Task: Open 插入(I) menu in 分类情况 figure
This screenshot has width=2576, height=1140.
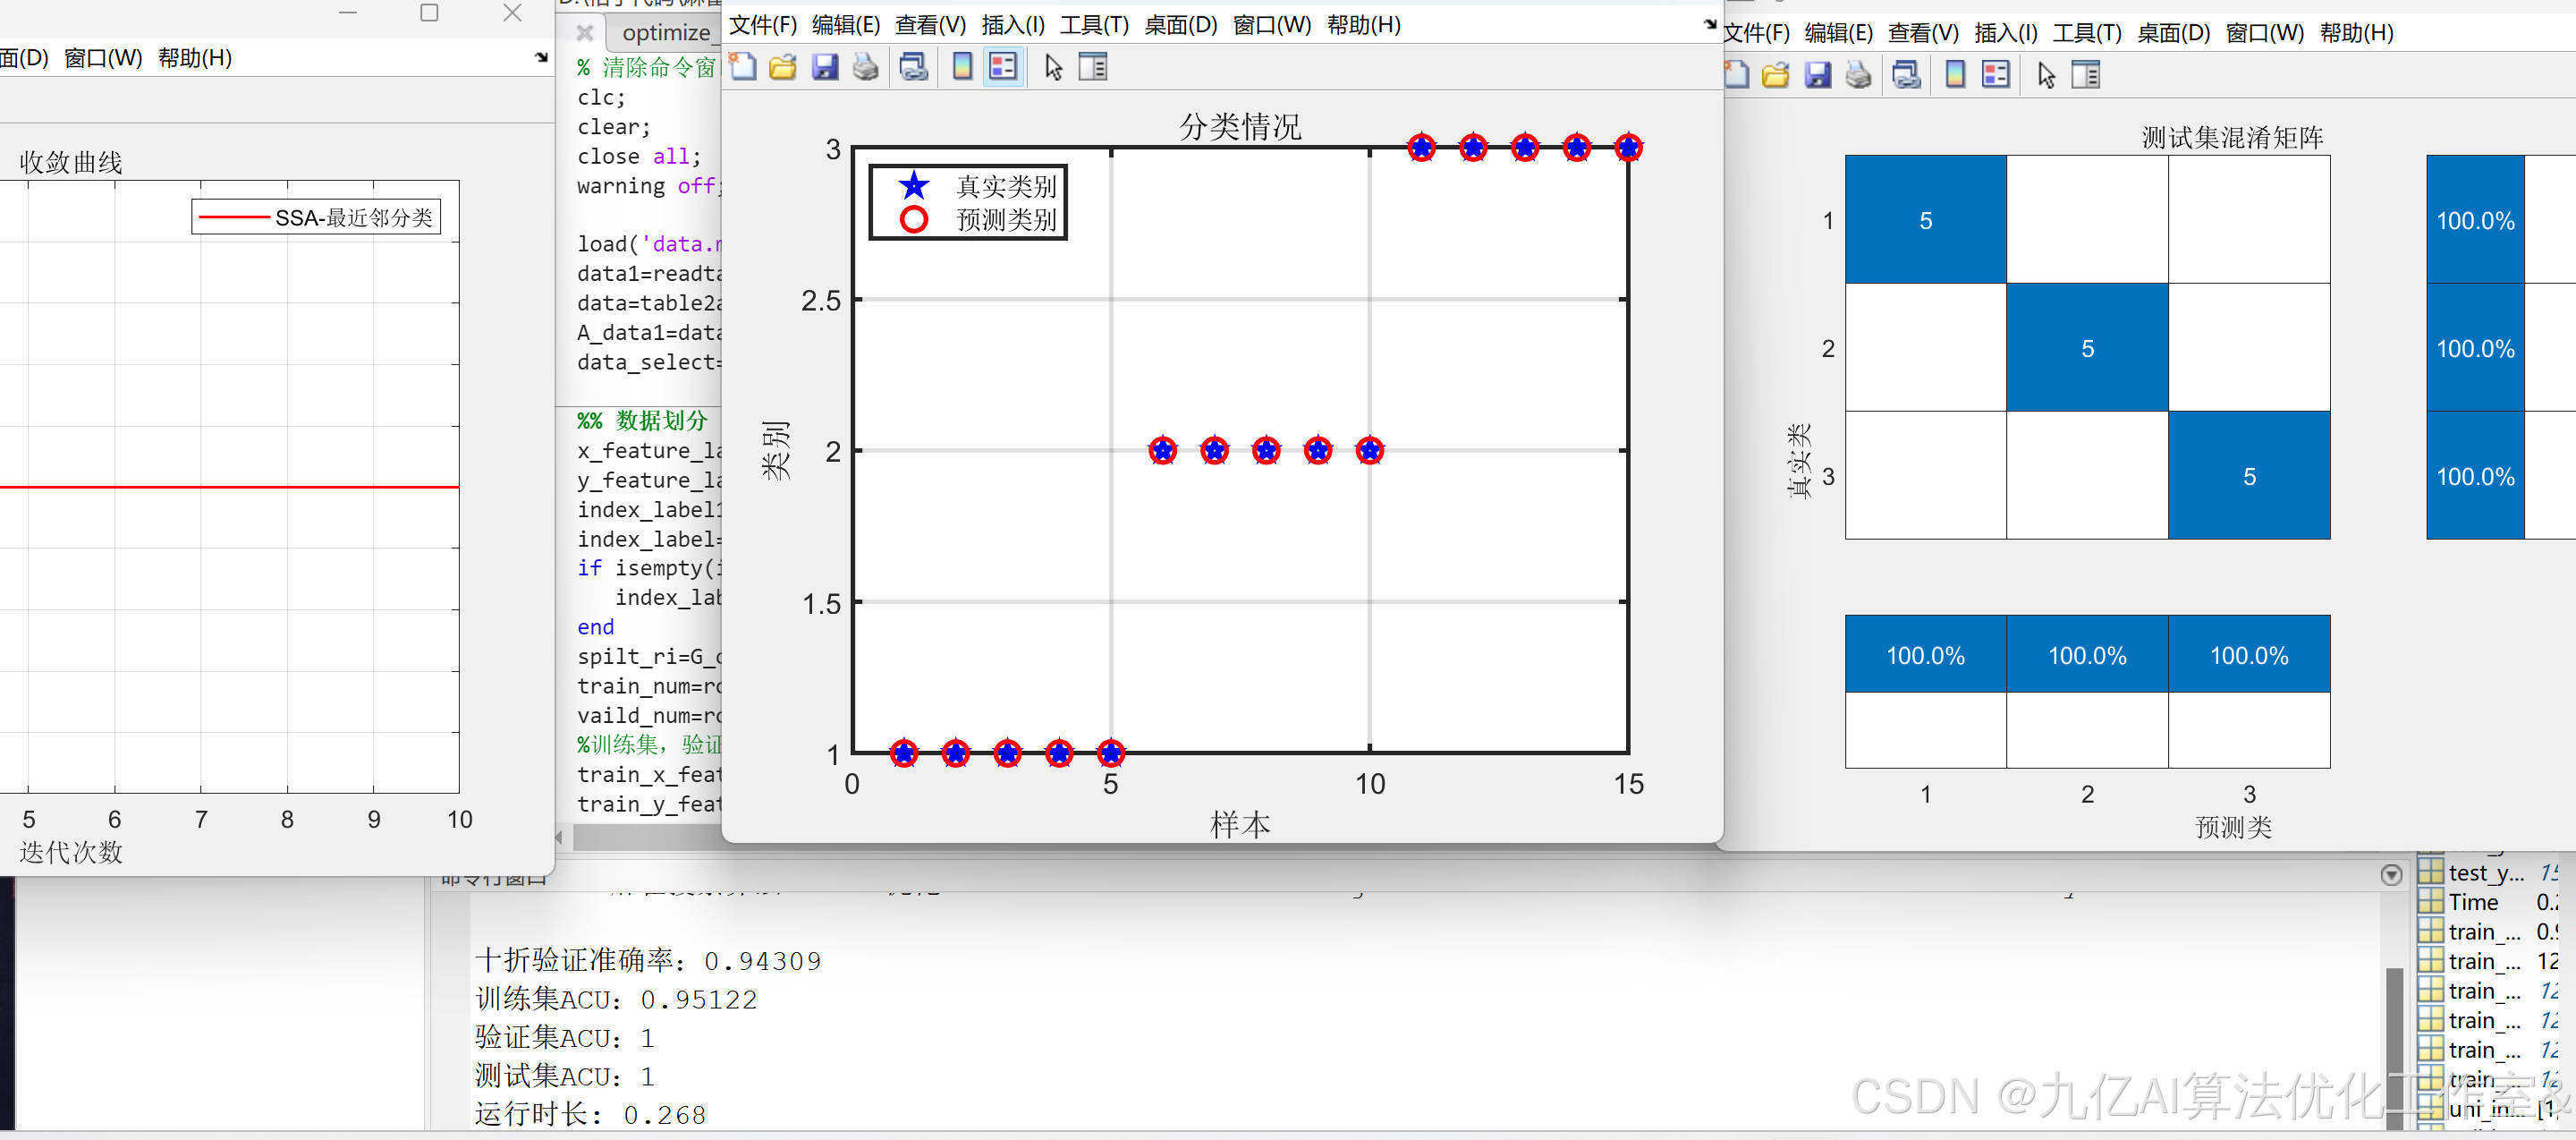Action: (x=1012, y=25)
